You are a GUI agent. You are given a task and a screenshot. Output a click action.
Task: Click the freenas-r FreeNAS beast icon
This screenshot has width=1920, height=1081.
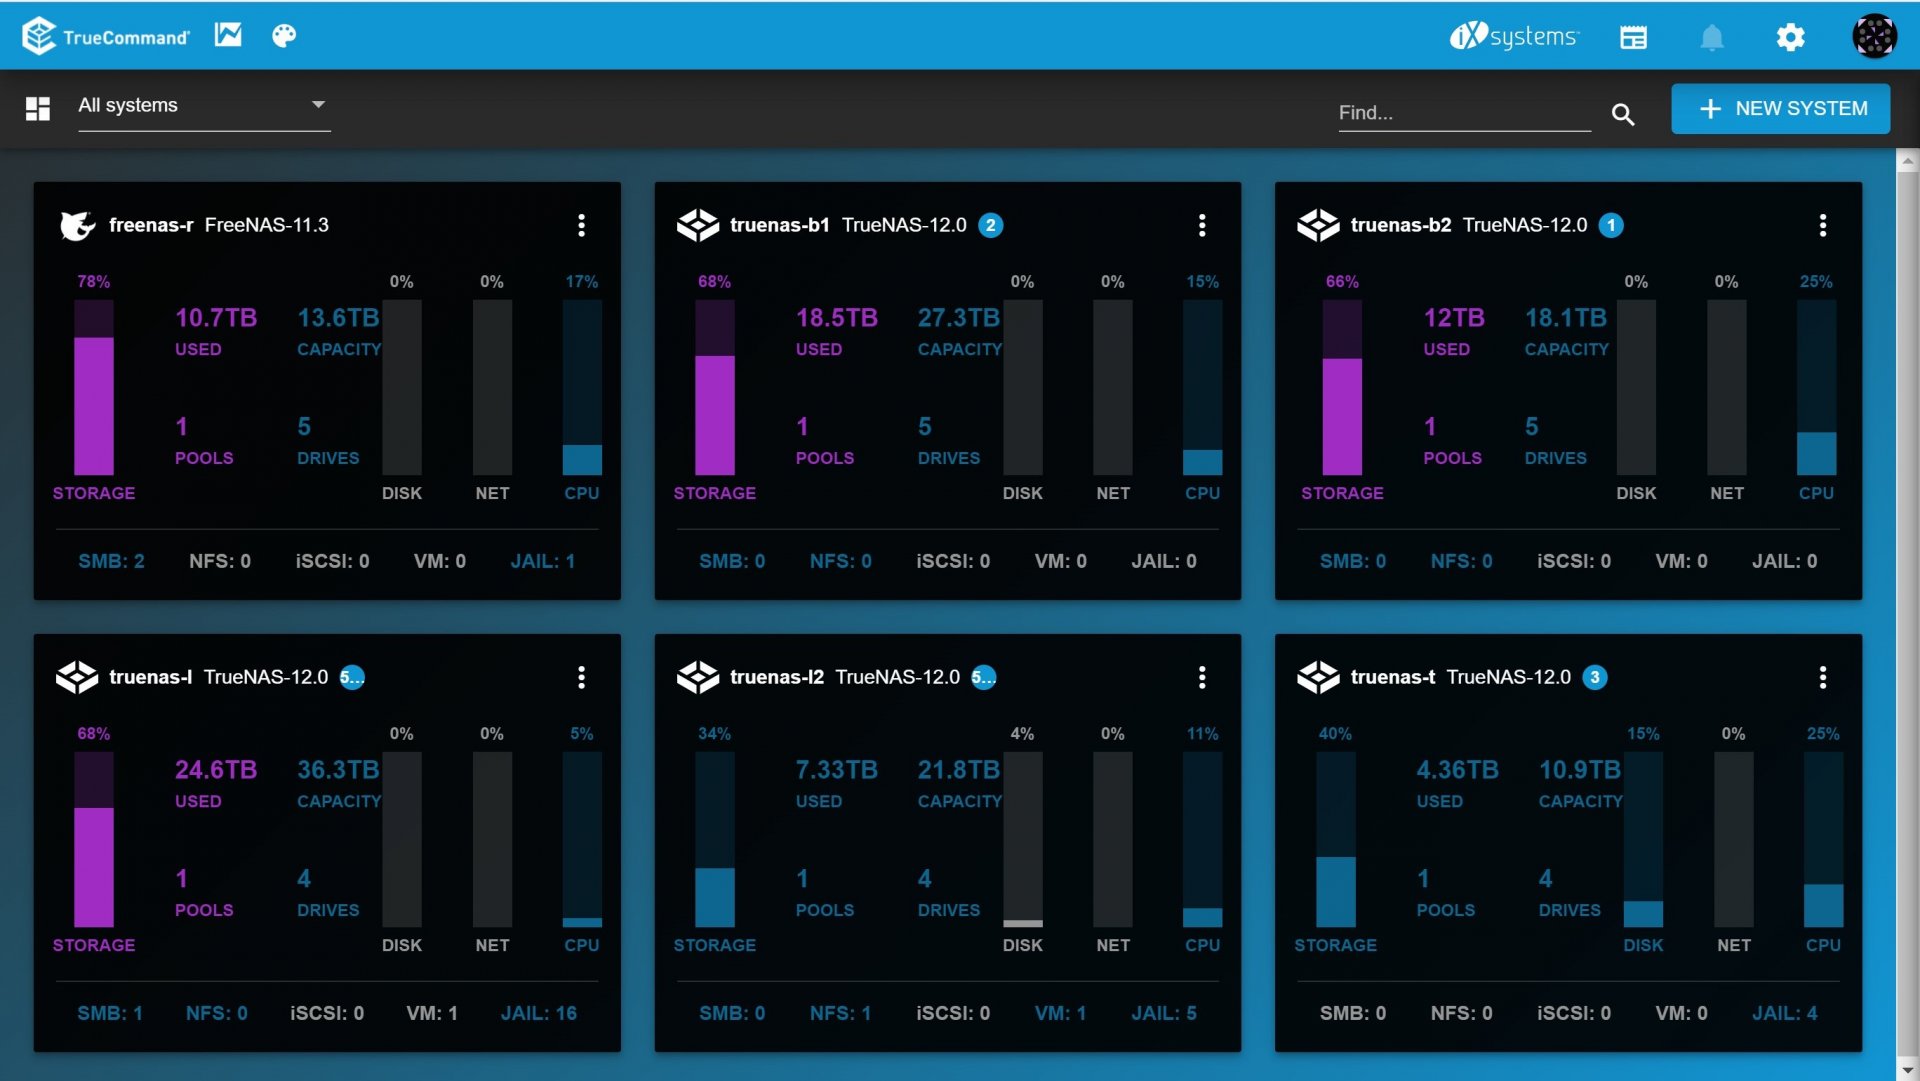(77, 226)
